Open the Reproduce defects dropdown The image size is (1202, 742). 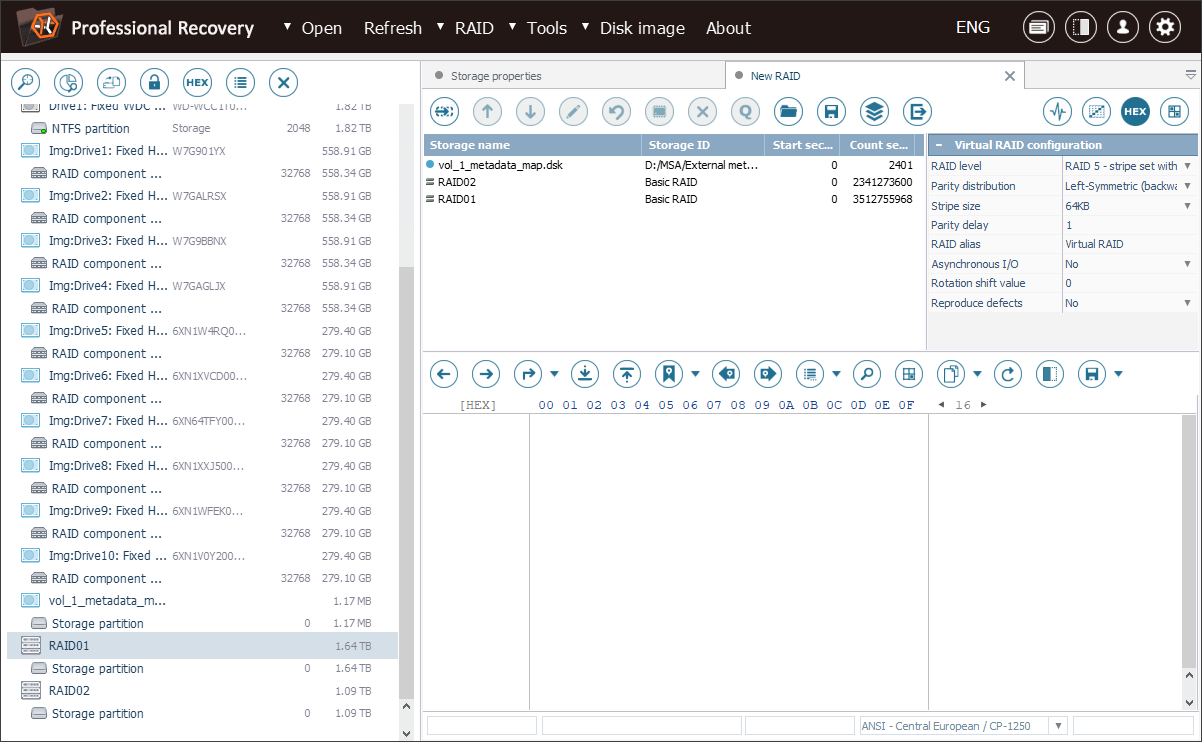click(x=1187, y=303)
